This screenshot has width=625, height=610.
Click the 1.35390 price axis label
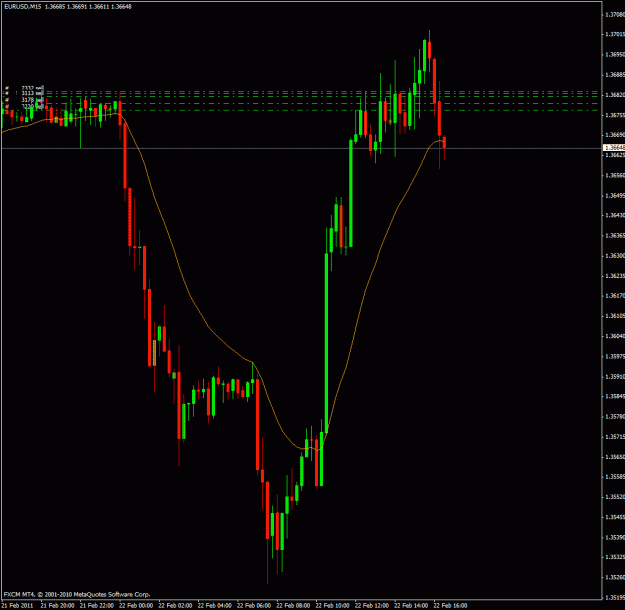(615, 537)
